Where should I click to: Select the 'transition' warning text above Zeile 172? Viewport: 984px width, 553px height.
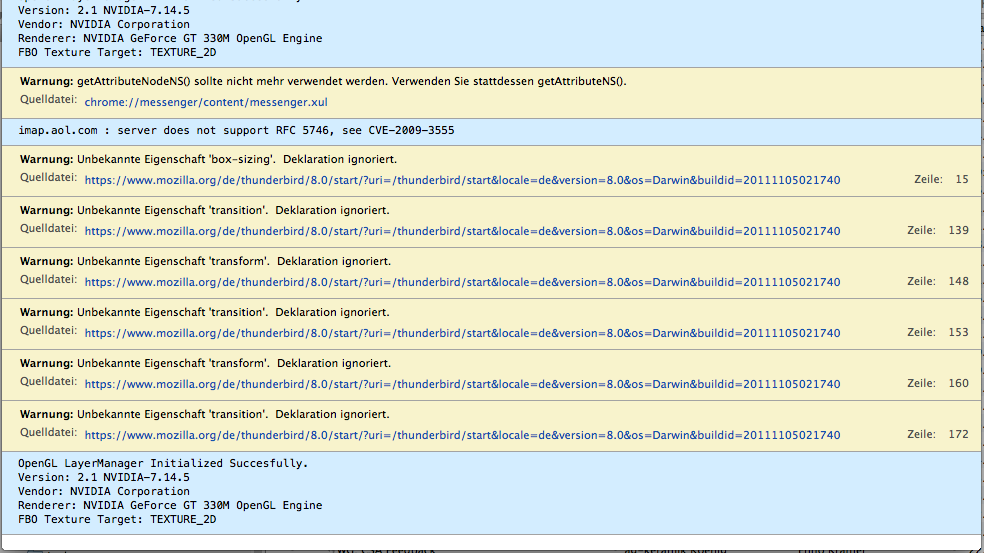(x=205, y=414)
